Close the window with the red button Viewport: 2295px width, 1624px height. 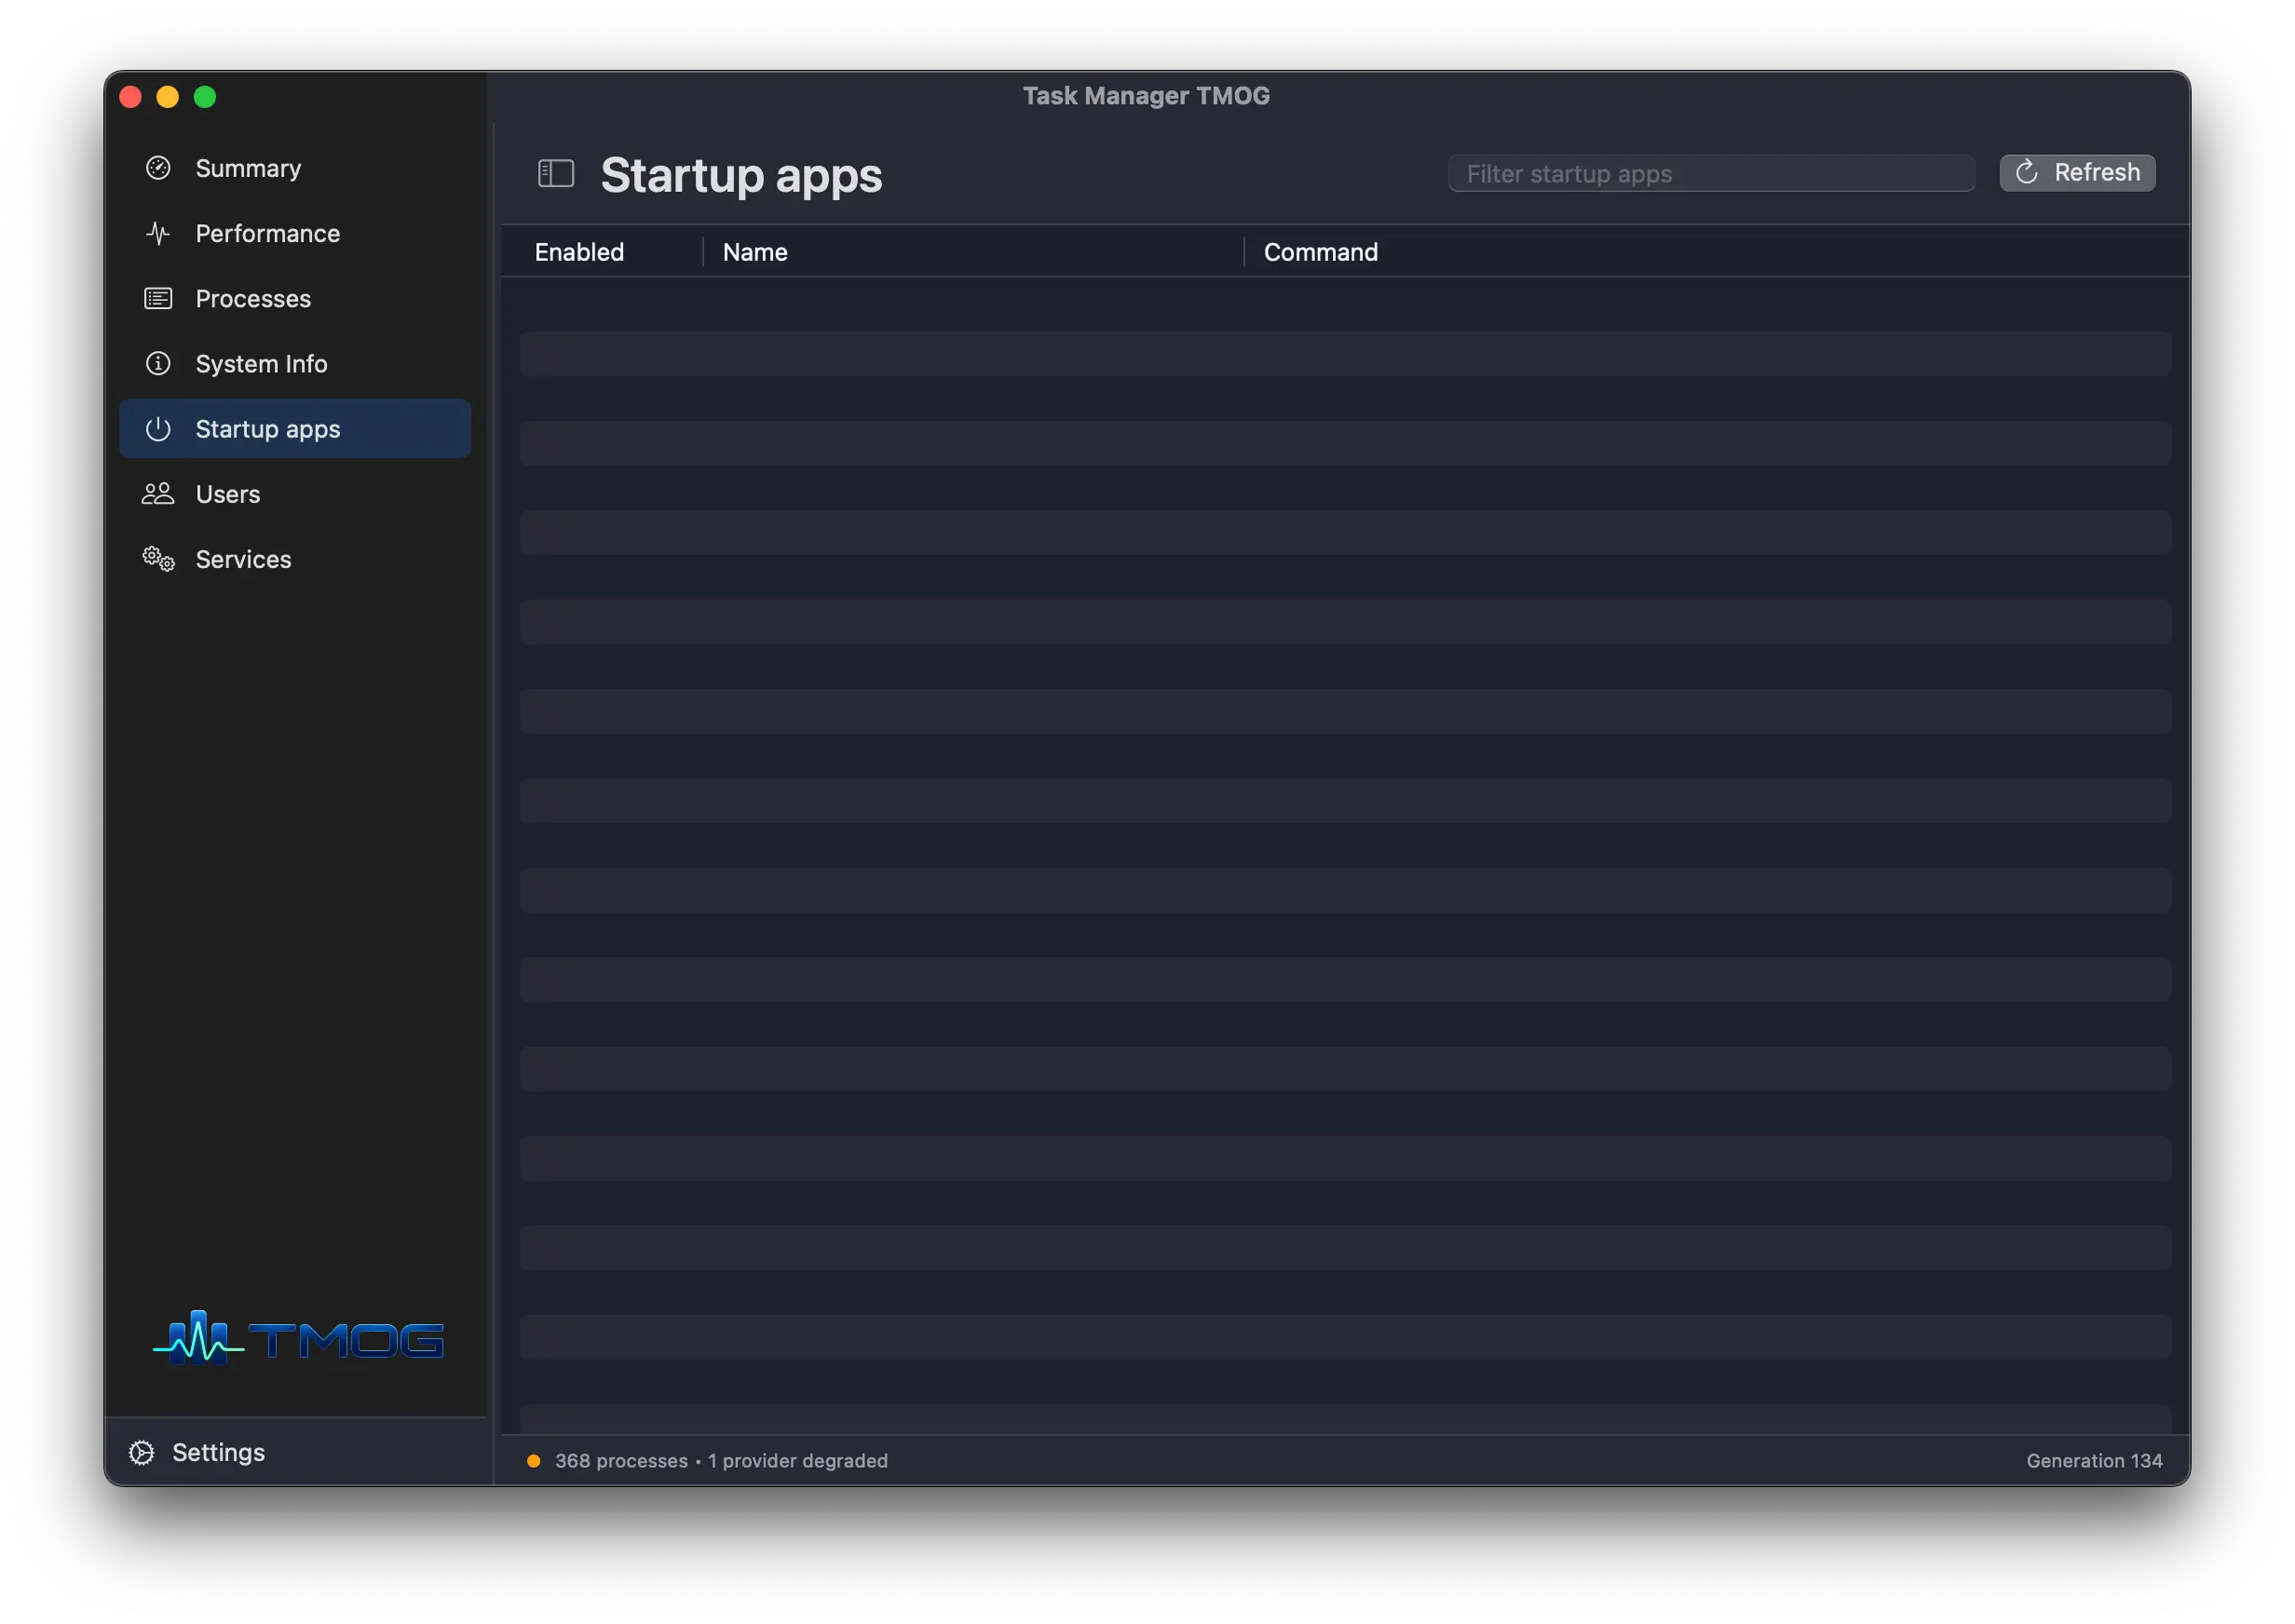pos(130,97)
